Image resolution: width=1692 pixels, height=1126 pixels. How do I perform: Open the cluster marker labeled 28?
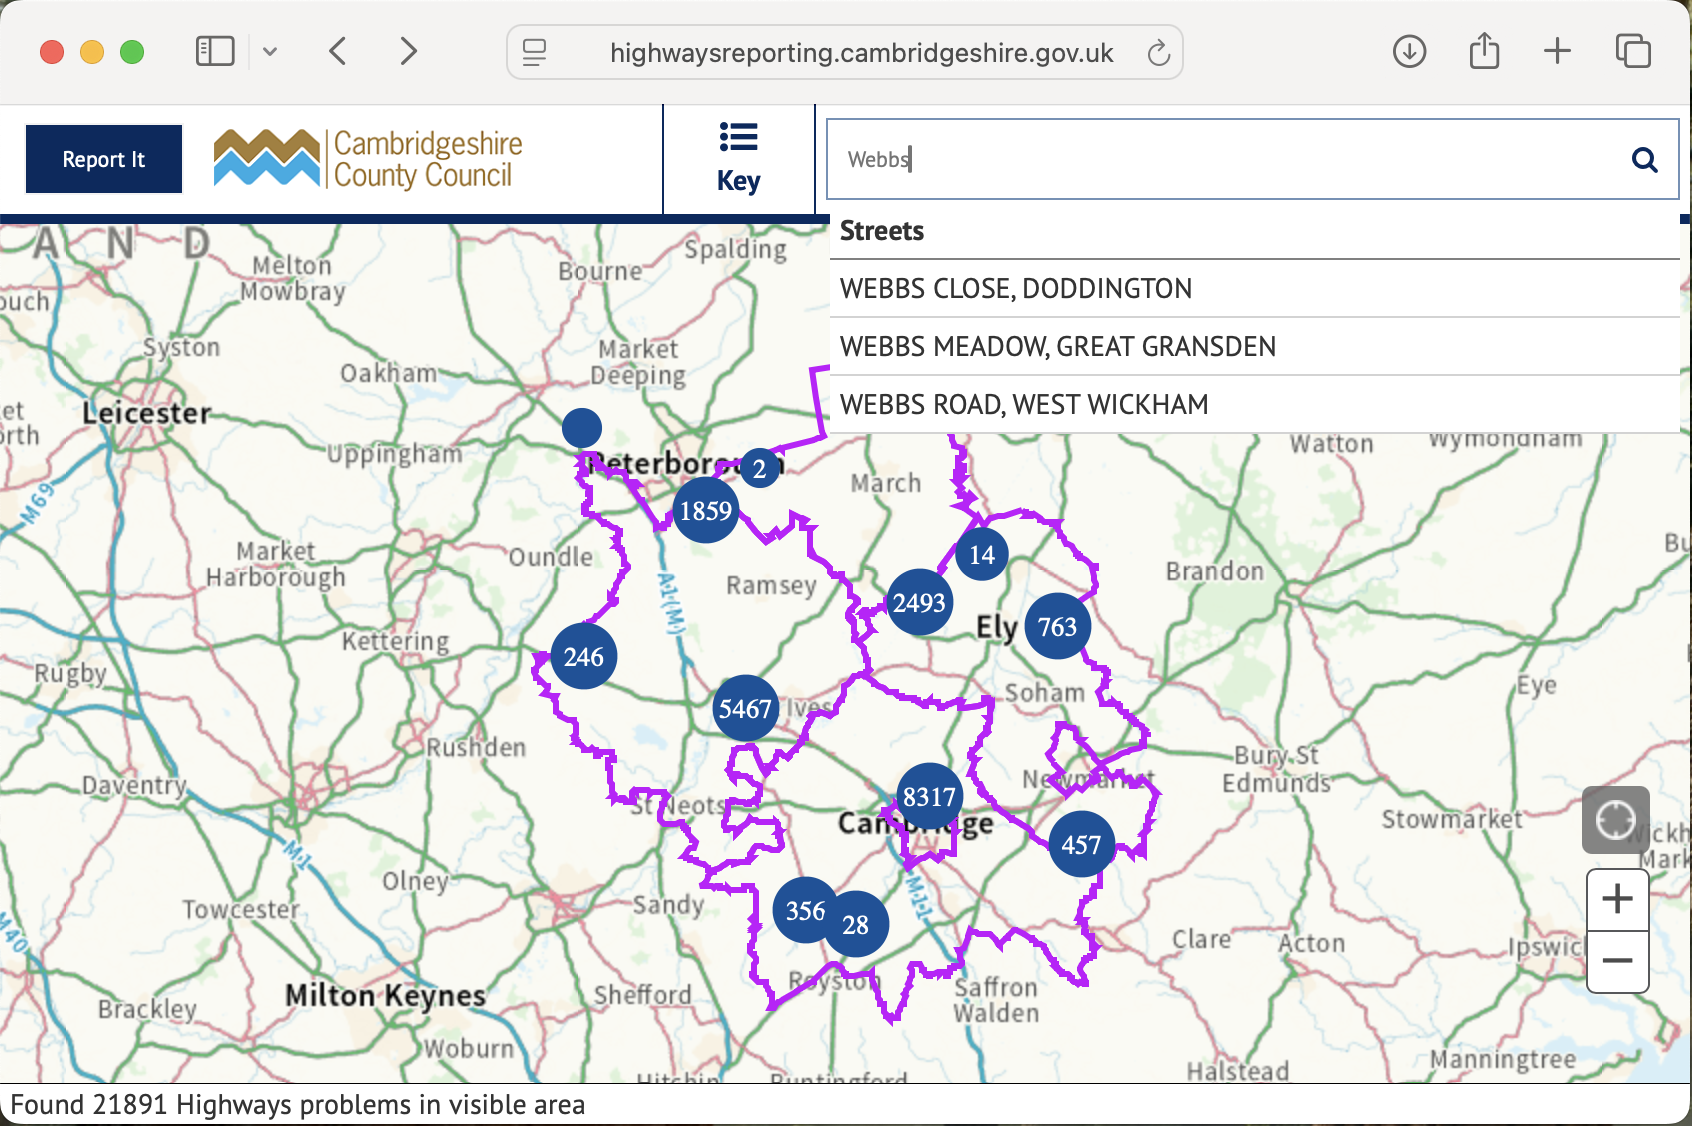(x=856, y=925)
